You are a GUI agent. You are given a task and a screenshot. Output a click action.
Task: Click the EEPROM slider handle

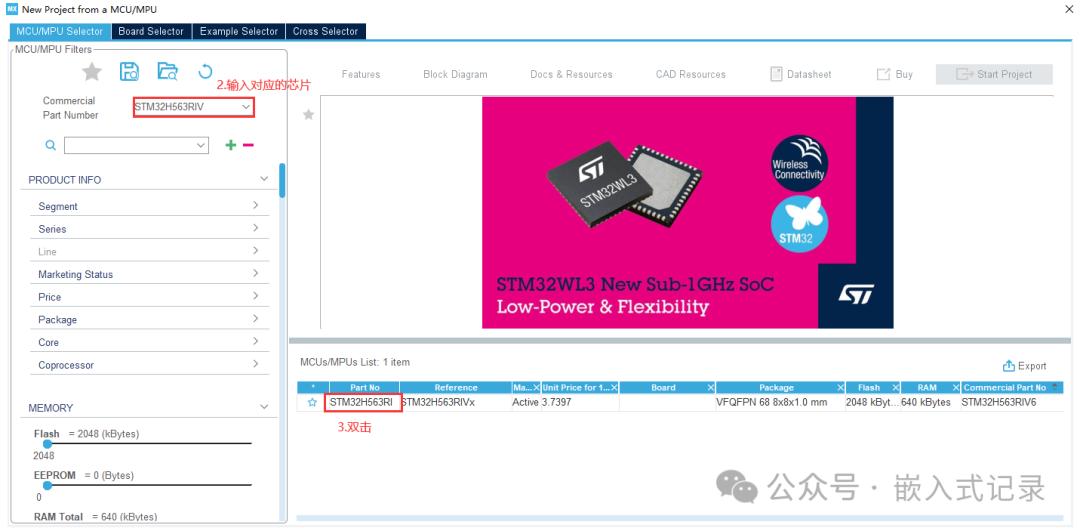tap(48, 486)
